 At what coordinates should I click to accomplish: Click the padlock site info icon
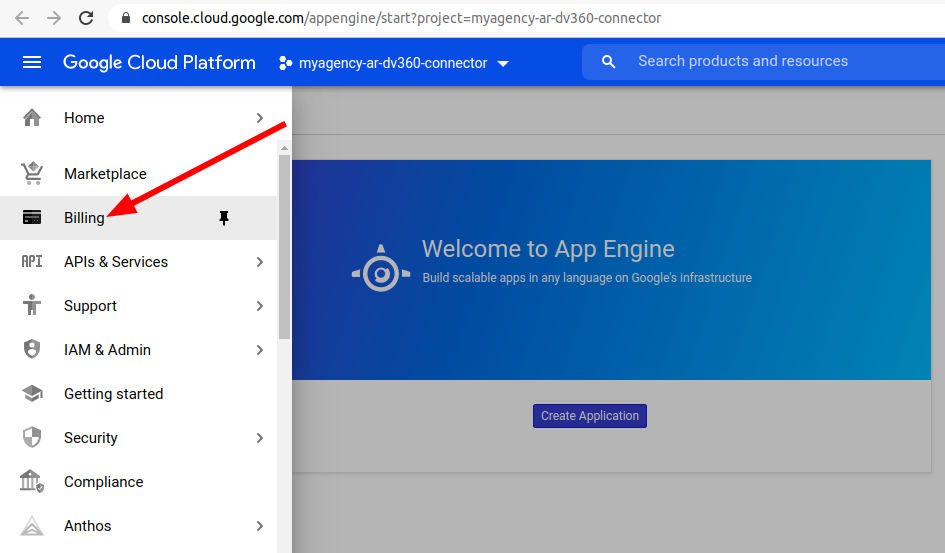[125, 18]
